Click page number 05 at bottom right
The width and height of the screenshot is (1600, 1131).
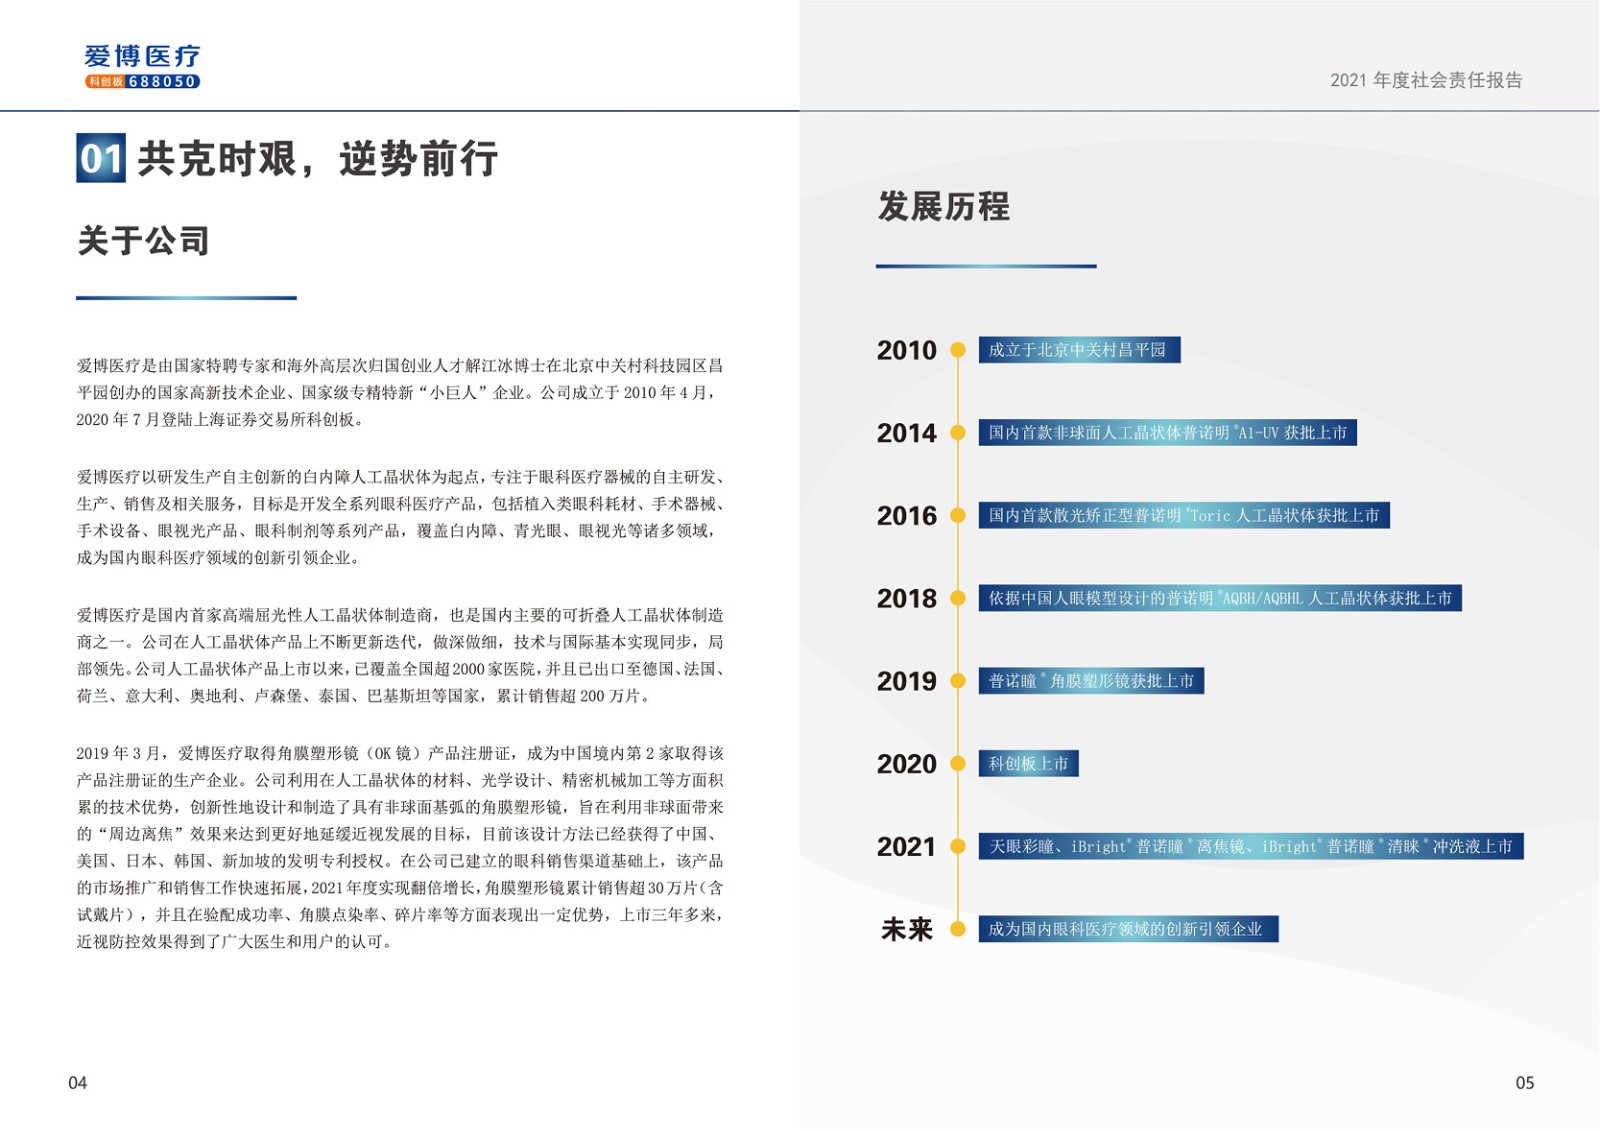click(1524, 1083)
